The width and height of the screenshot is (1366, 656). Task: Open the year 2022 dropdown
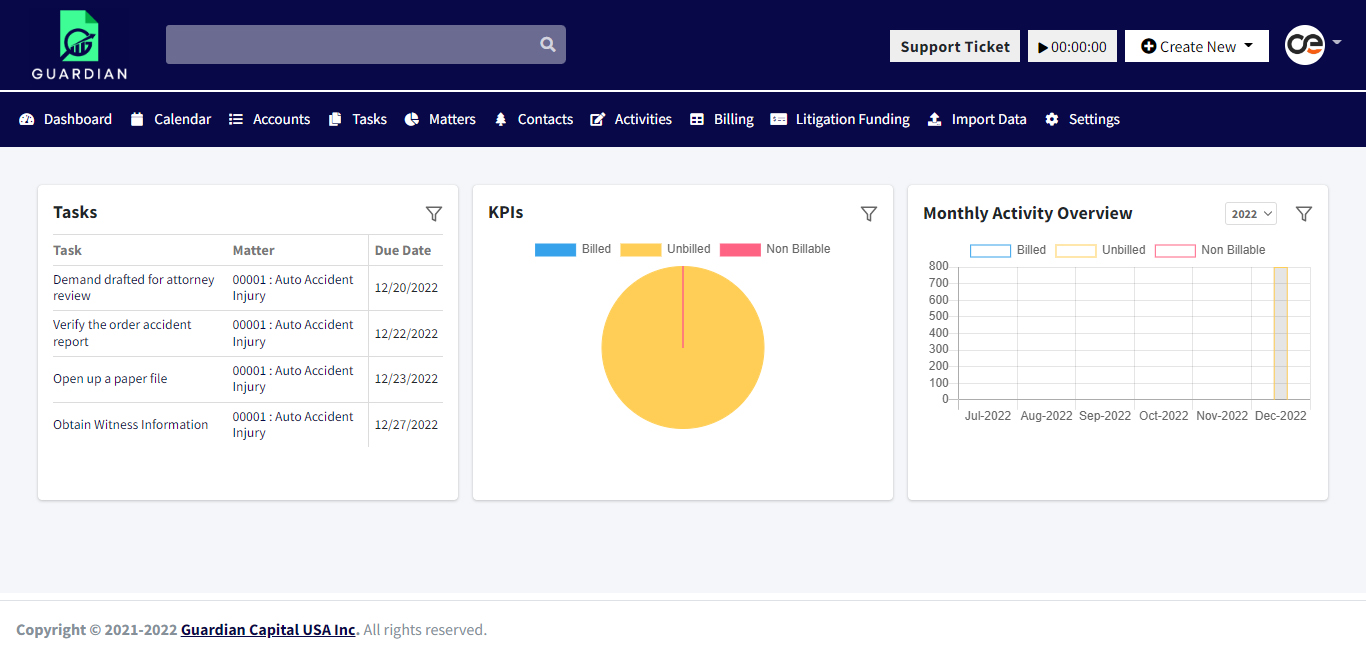[x=1250, y=213]
